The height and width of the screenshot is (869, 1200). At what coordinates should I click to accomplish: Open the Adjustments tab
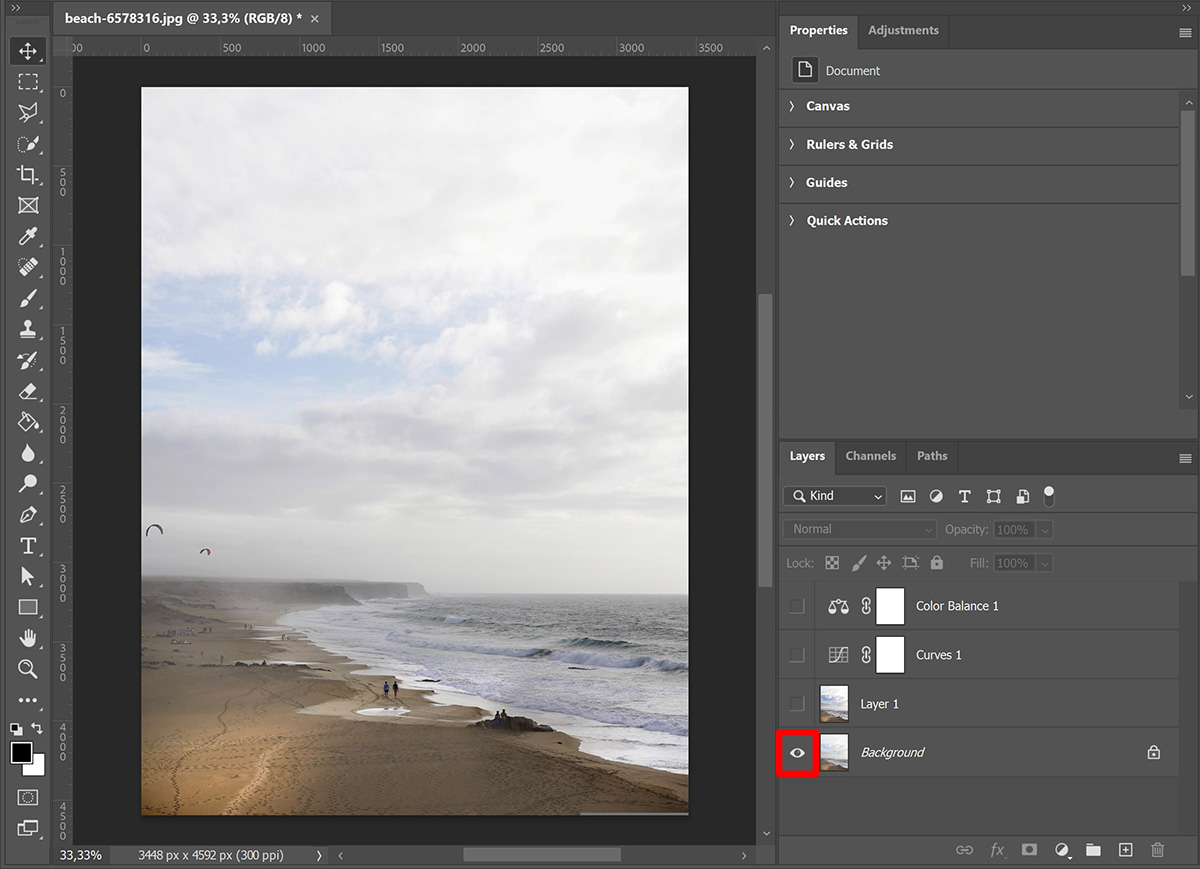click(x=903, y=31)
